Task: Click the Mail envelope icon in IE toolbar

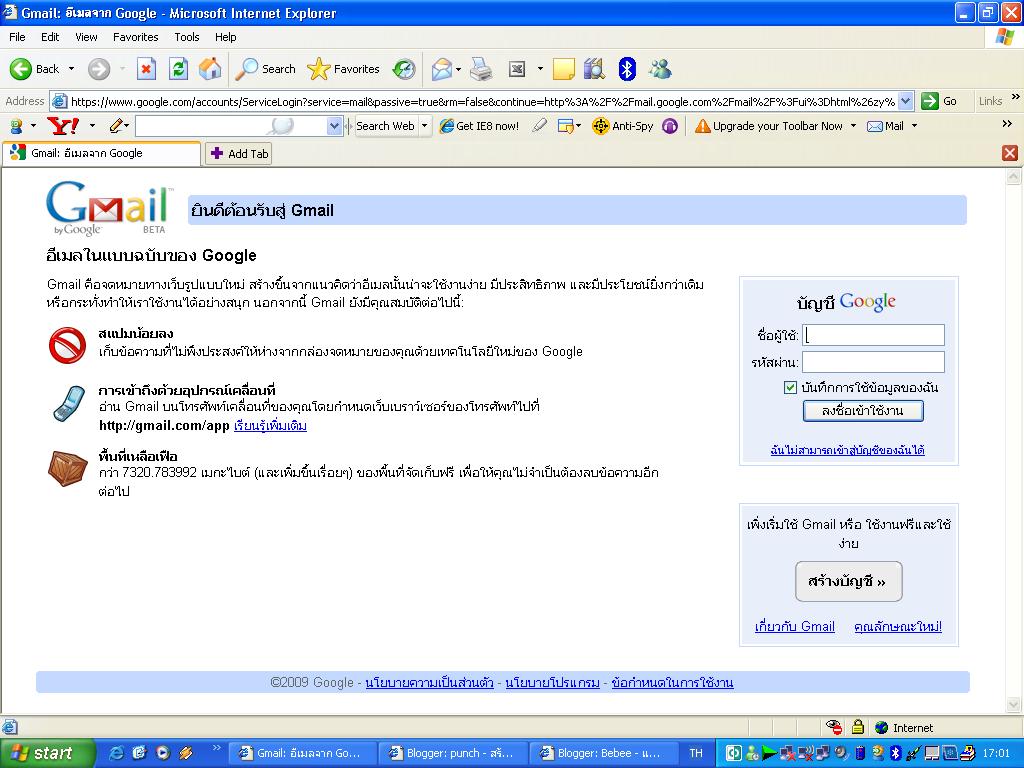Action: coord(441,69)
